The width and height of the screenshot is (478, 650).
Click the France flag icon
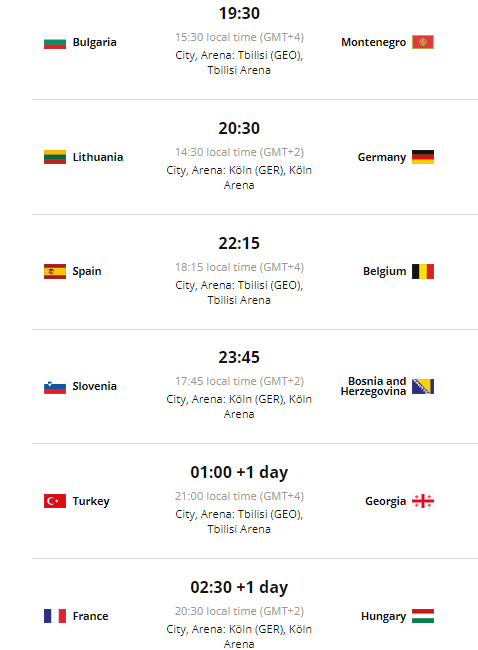tap(55, 616)
